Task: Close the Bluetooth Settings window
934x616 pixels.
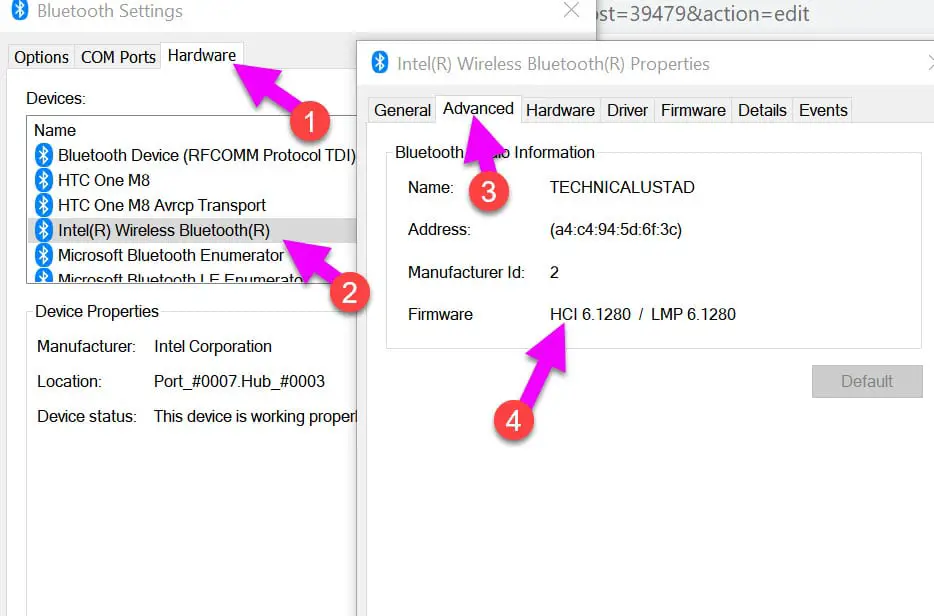Action: coord(571,10)
